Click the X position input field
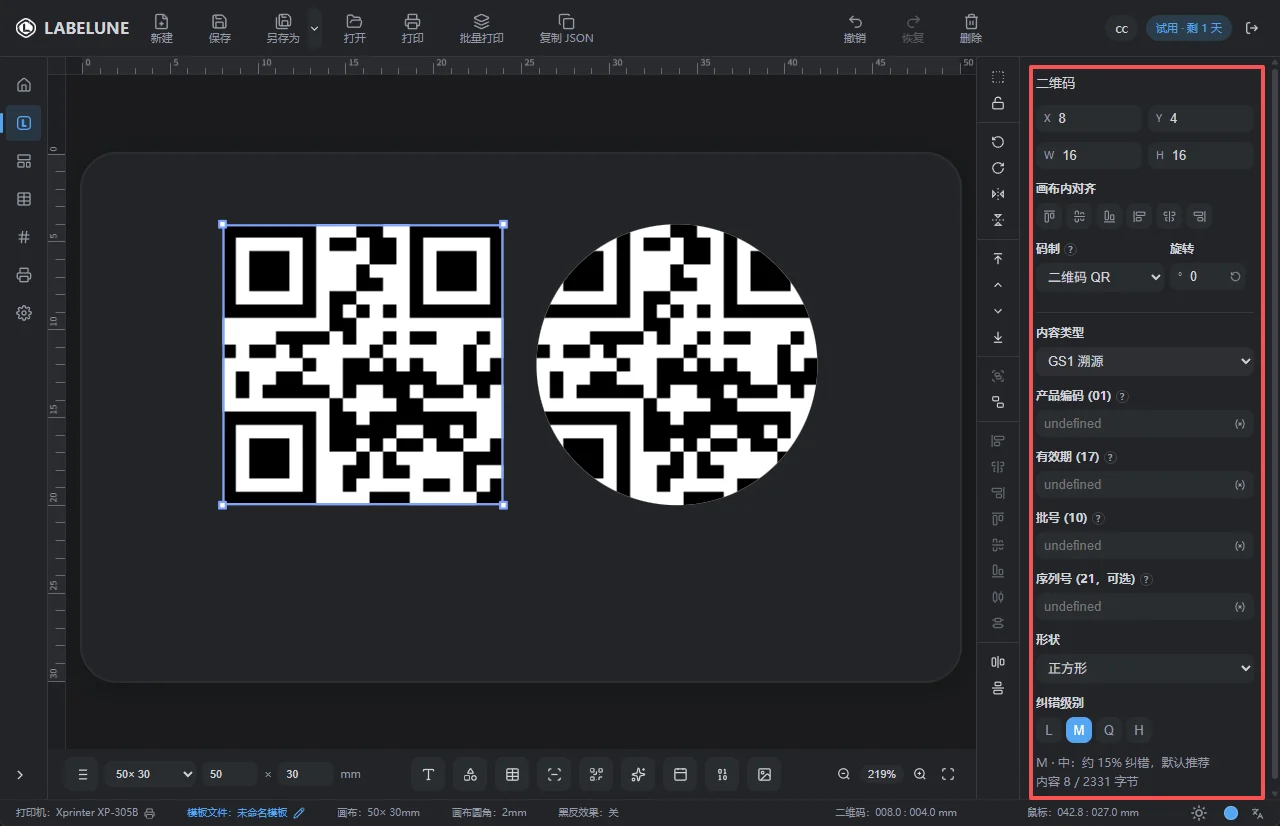1280x826 pixels. [x=1088, y=118]
